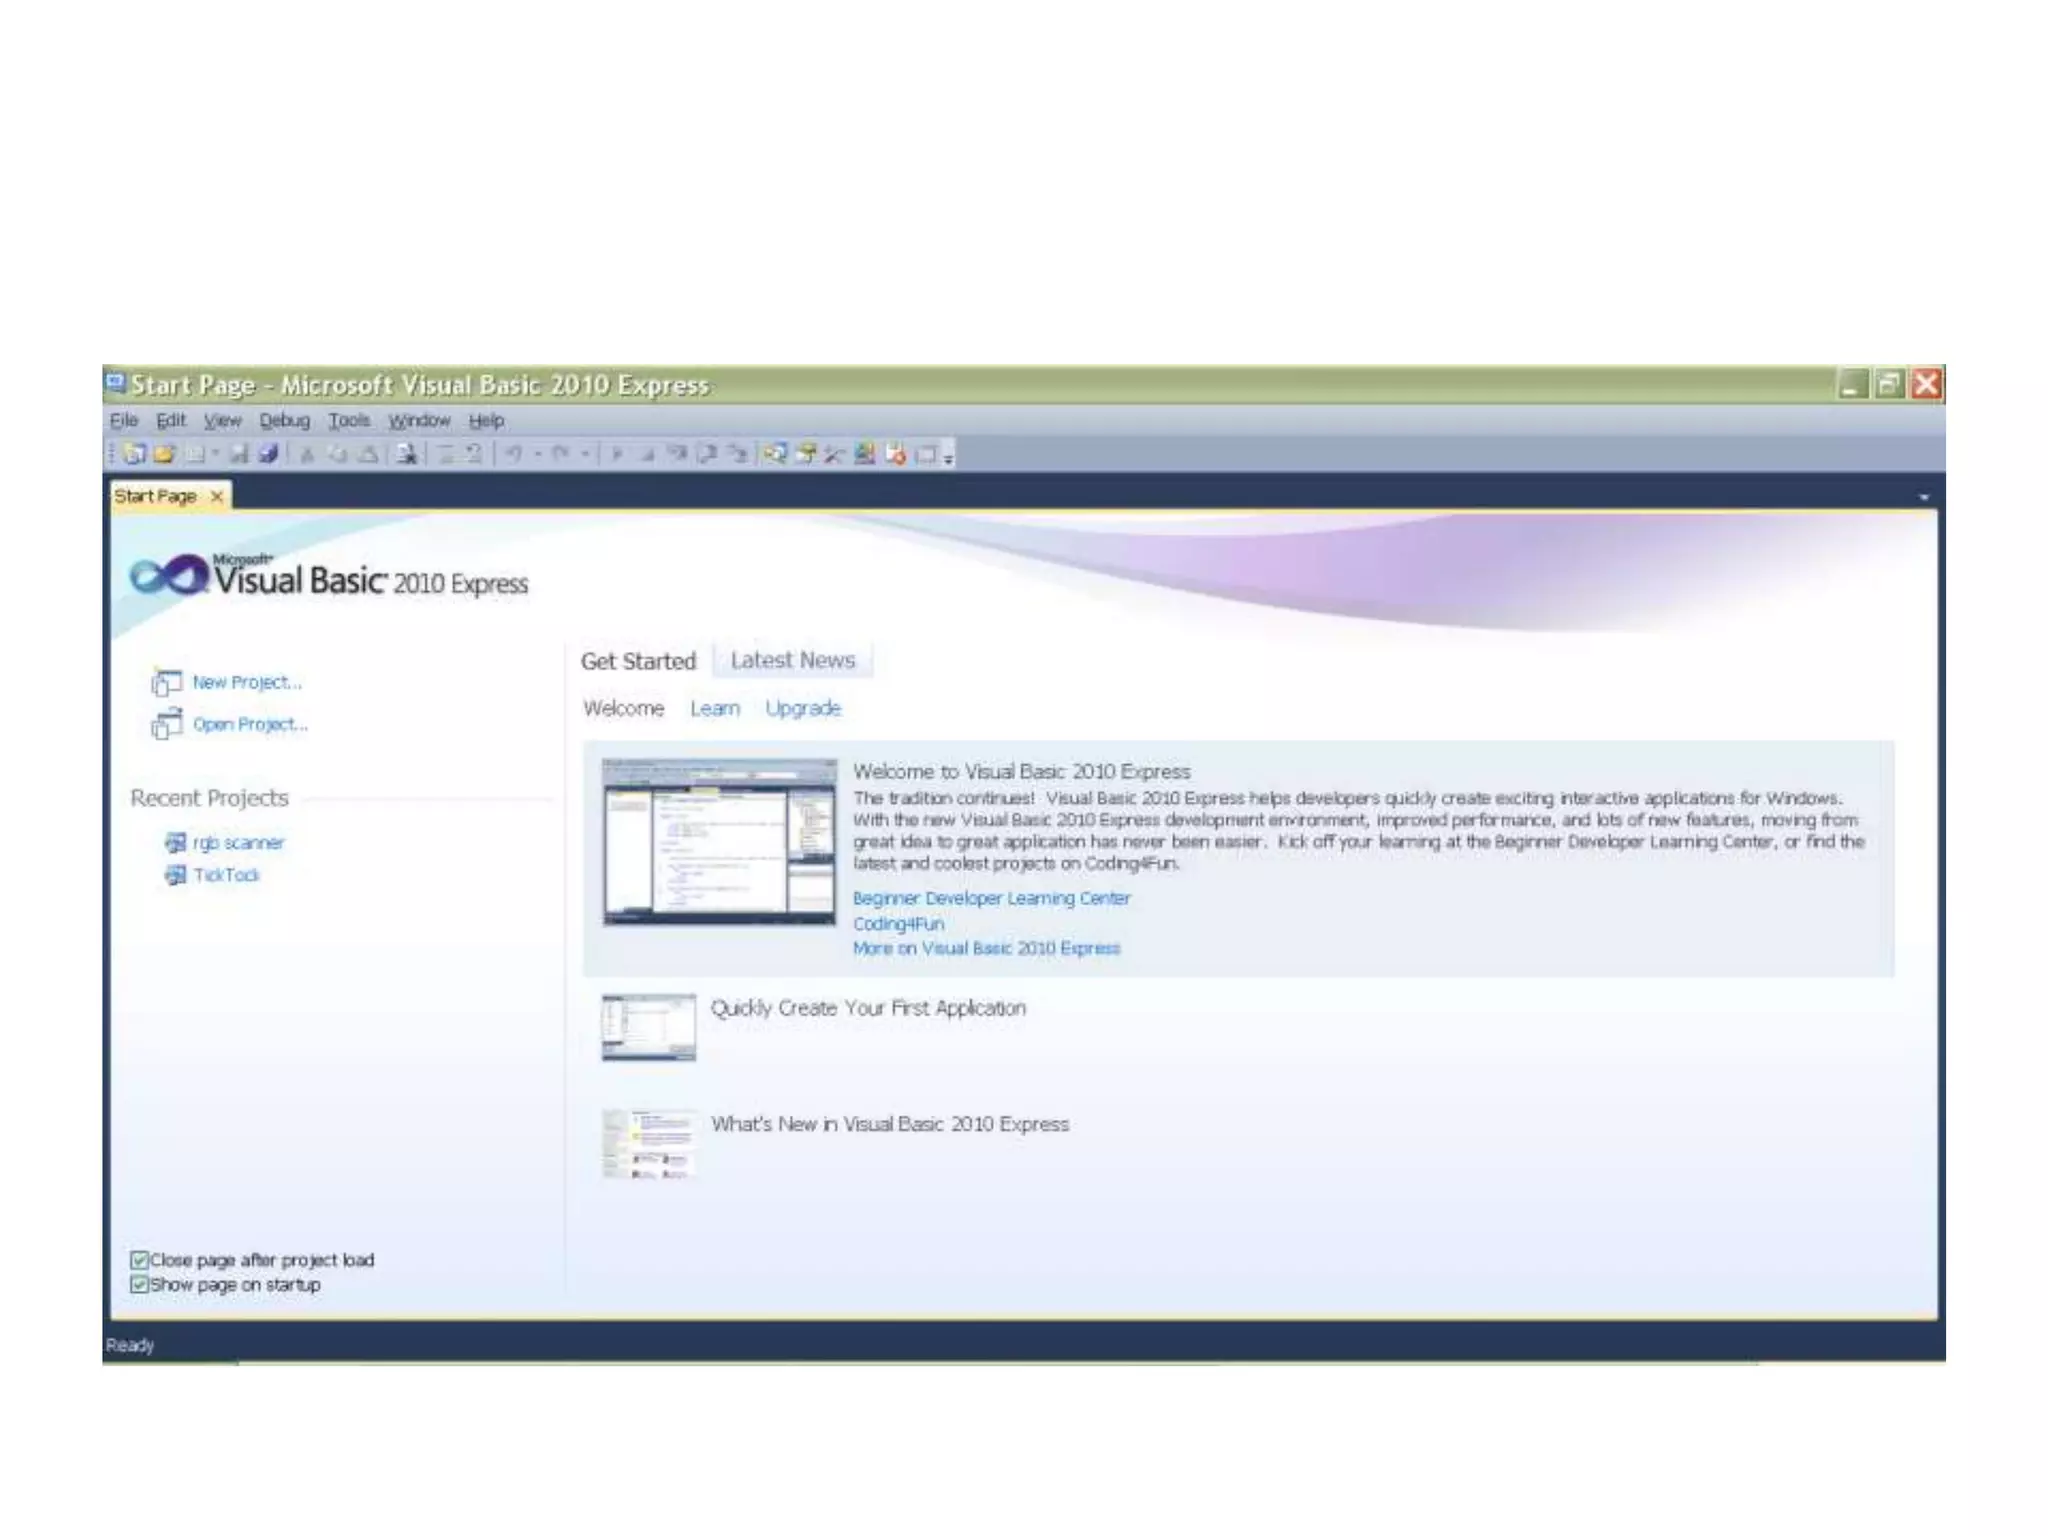The width and height of the screenshot is (2048, 1536).
Task: Open the Toolbox via hammer-wrench icon
Action: click(835, 455)
